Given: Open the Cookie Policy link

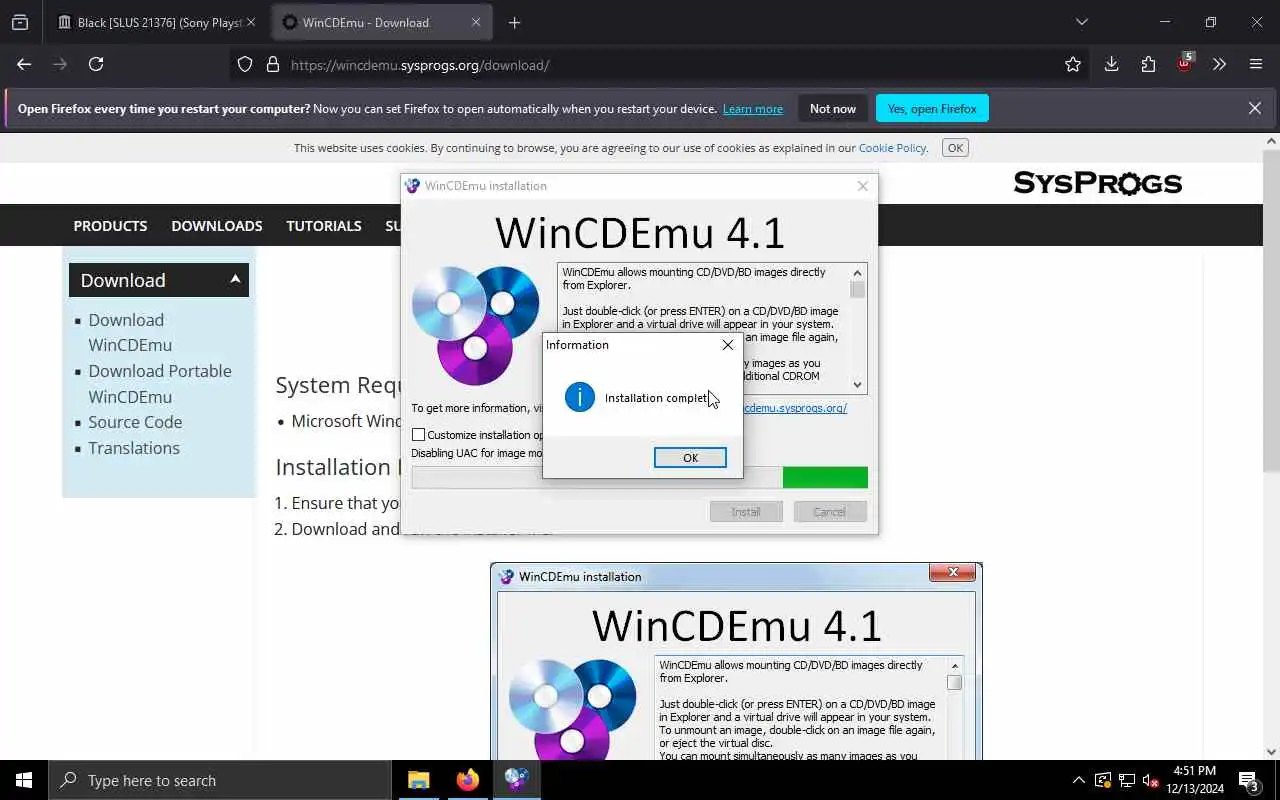Looking at the screenshot, I should point(892,148).
